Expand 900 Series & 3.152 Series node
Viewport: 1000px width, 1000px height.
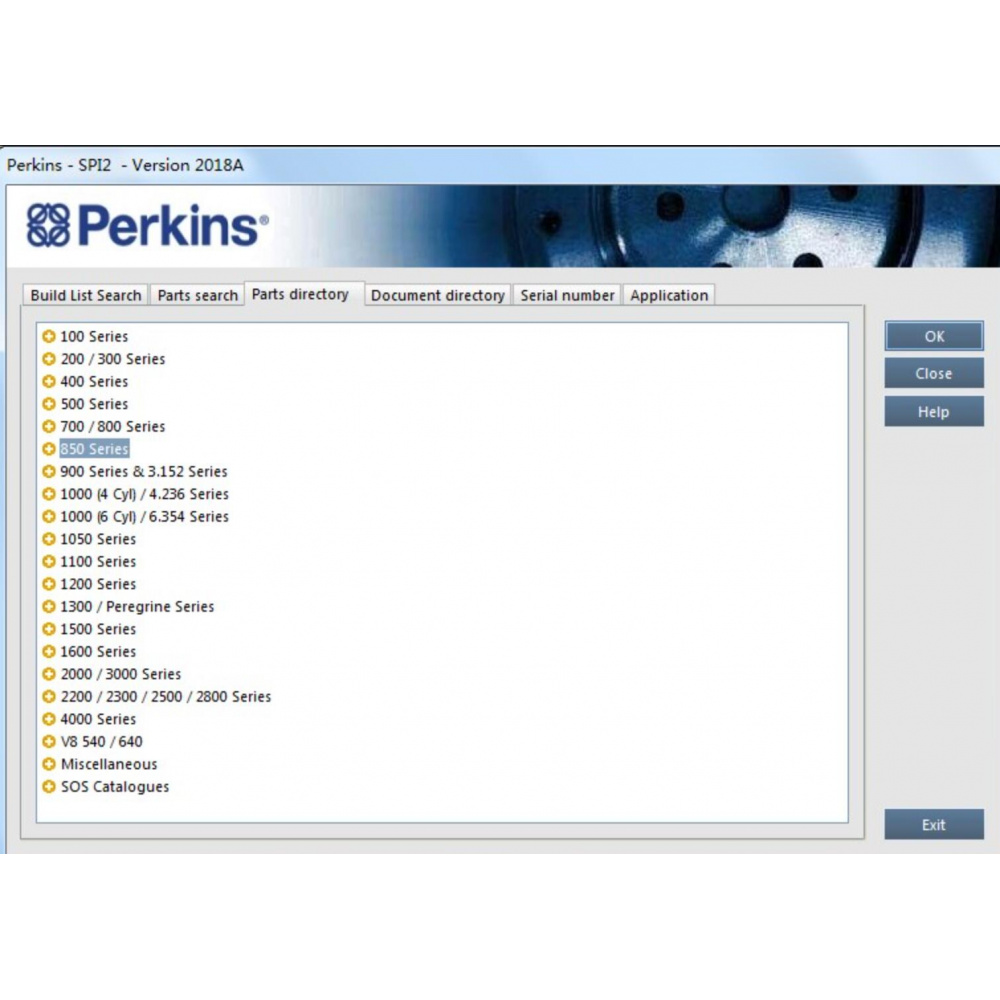click(48, 471)
